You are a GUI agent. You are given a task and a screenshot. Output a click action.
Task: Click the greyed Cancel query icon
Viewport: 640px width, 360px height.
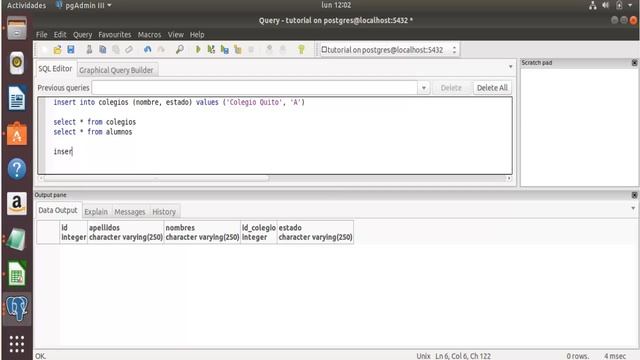tap(251, 50)
